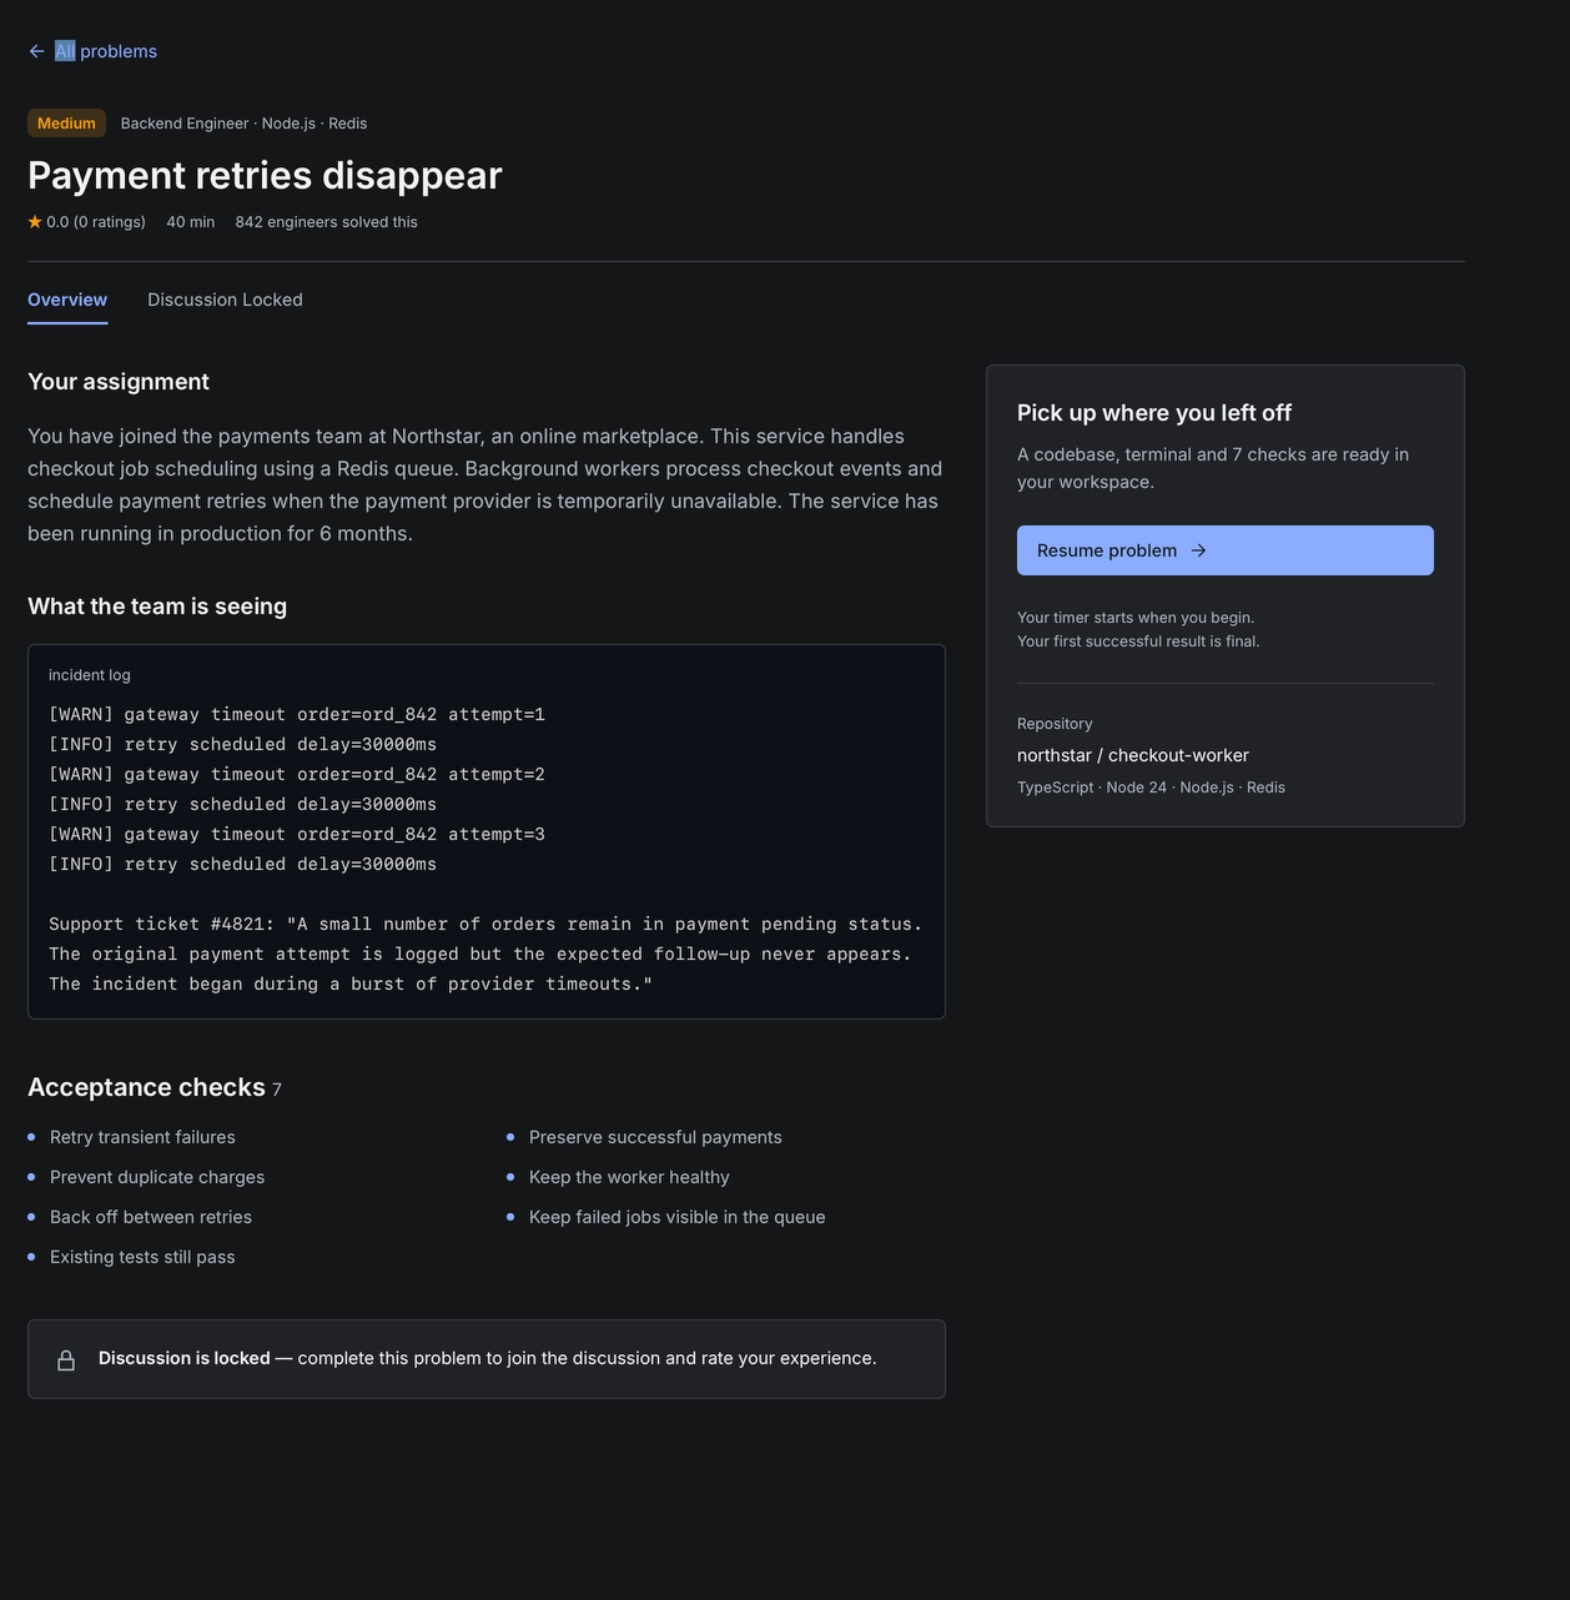Click the Resume problem button
The height and width of the screenshot is (1600, 1570).
(x=1225, y=551)
